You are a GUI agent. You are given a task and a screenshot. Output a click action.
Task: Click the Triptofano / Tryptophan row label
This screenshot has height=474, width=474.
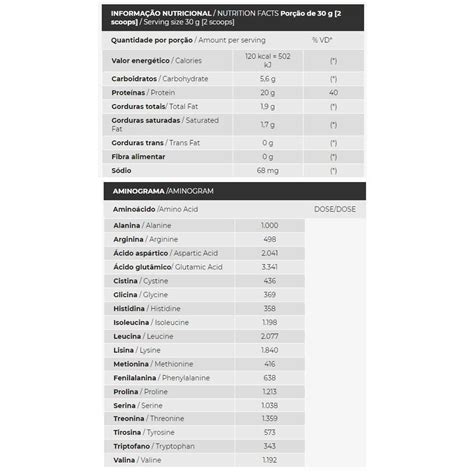(154, 446)
